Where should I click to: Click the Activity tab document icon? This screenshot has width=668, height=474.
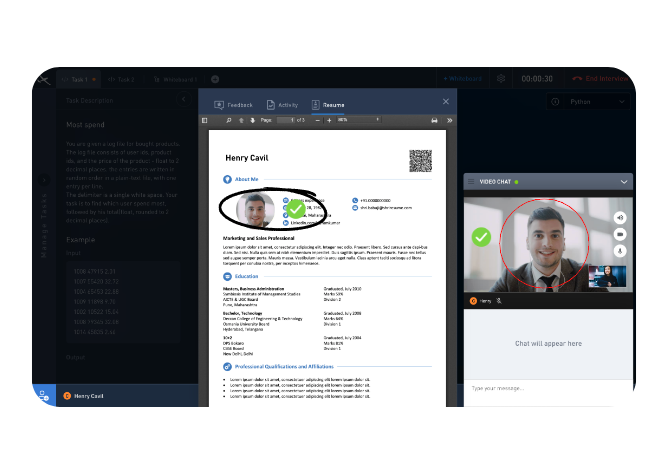point(271,105)
